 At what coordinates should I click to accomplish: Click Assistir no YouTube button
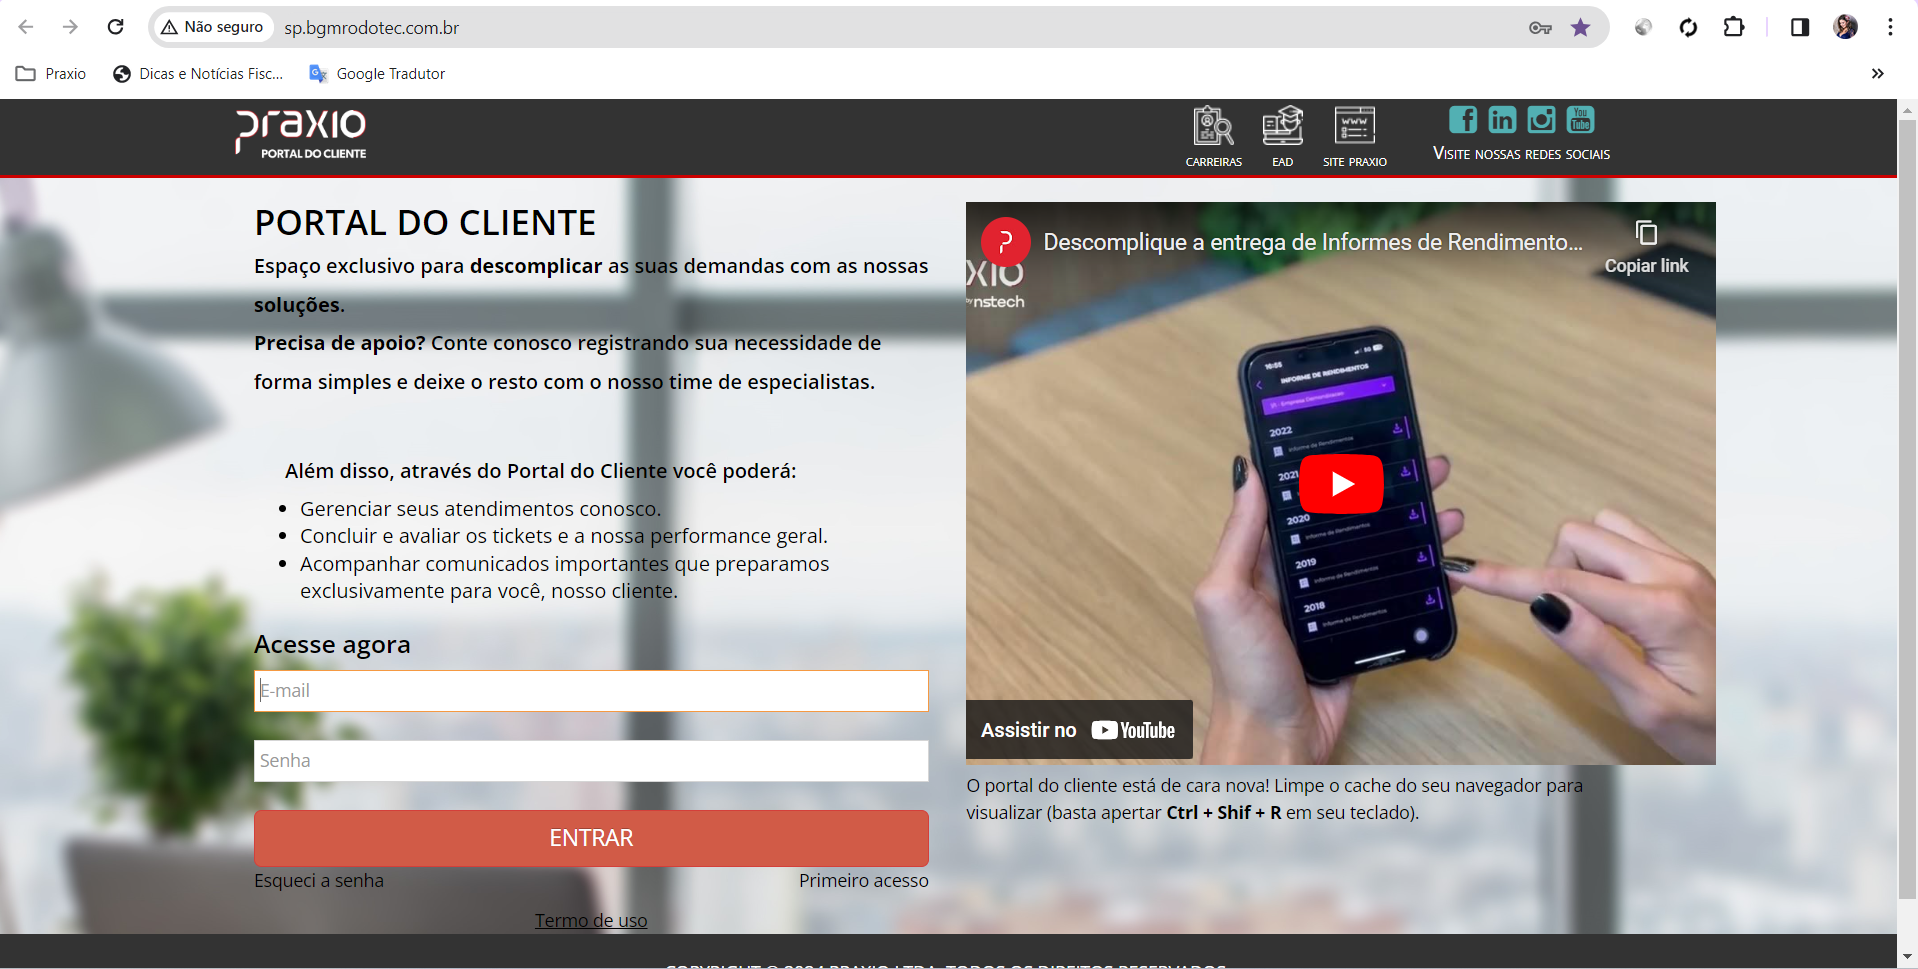click(x=1079, y=731)
